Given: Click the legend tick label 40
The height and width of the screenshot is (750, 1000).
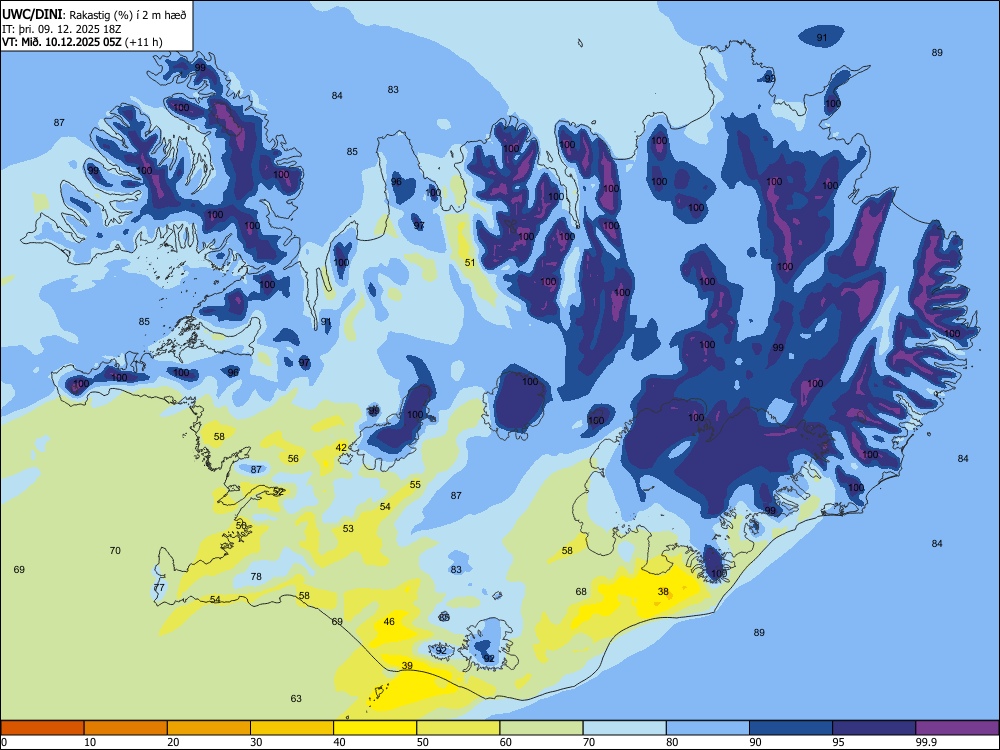Looking at the screenshot, I should pos(339,742).
